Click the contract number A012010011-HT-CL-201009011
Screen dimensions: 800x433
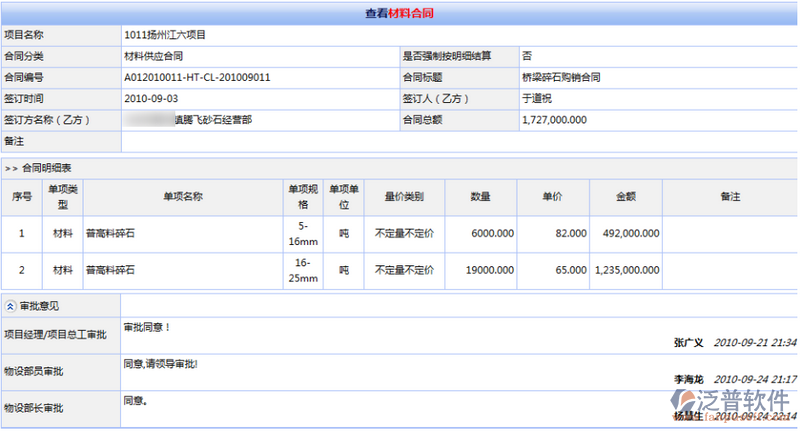pos(197,77)
